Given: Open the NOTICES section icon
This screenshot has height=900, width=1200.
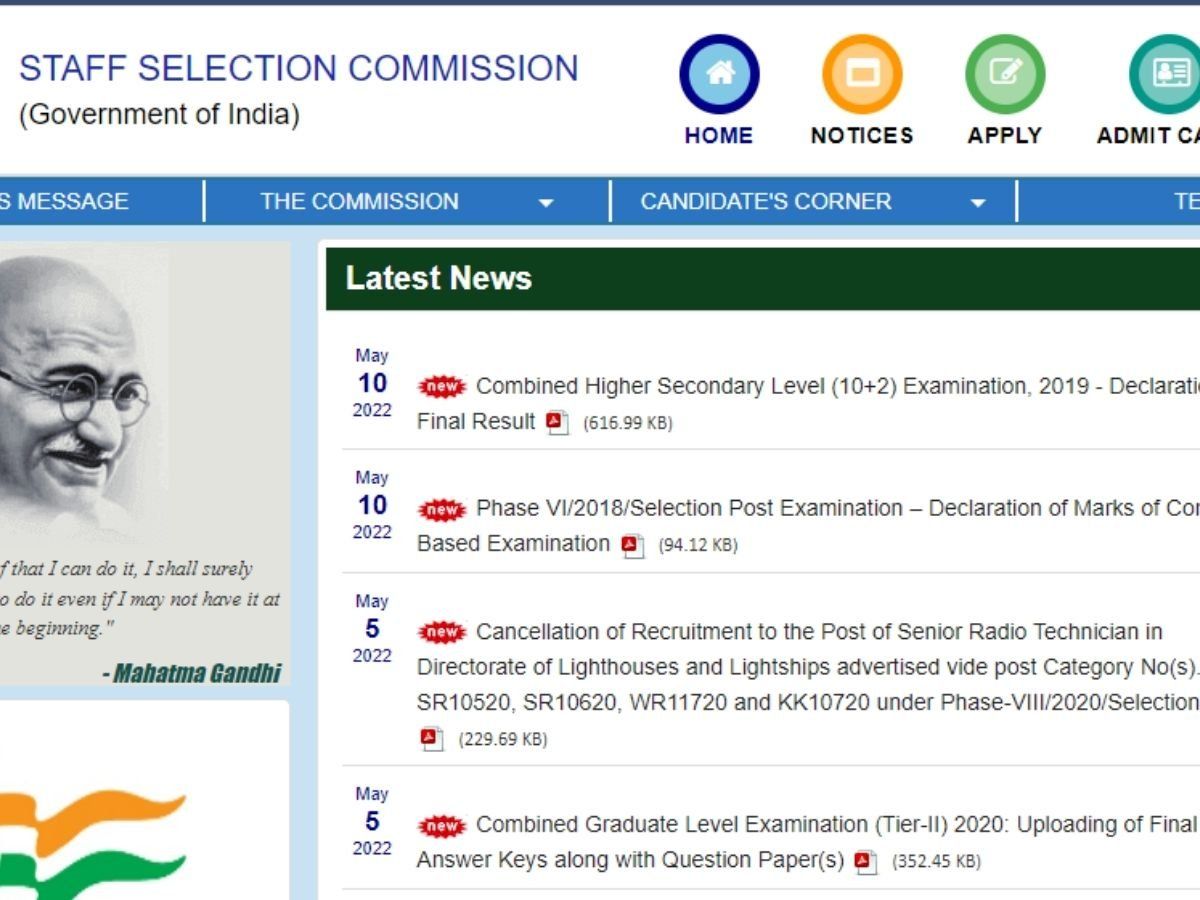Looking at the screenshot, I should click(x=862, y=73).
